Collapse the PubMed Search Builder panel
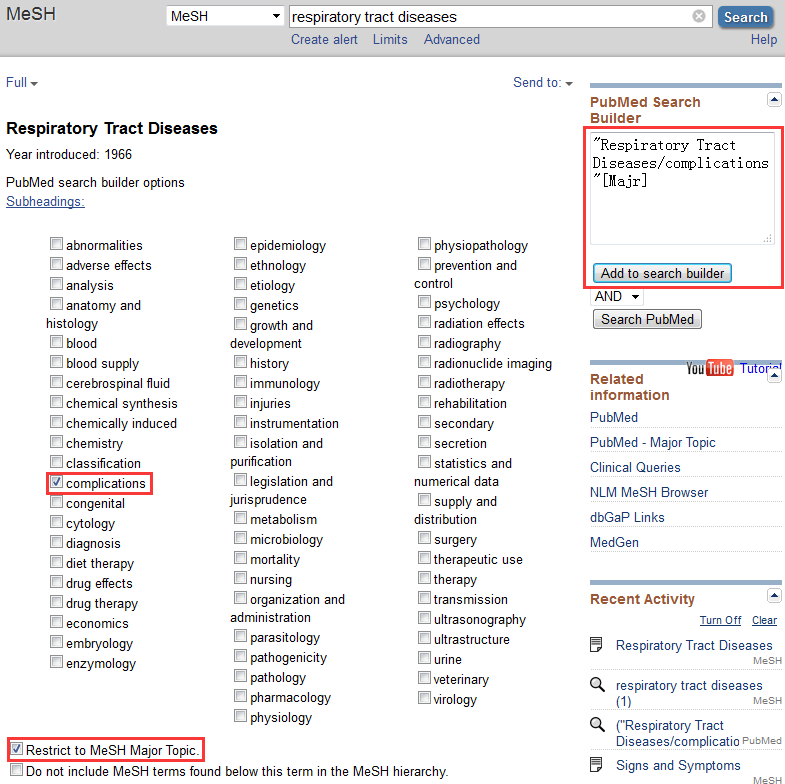785x784 pixels. coord(773,99)
